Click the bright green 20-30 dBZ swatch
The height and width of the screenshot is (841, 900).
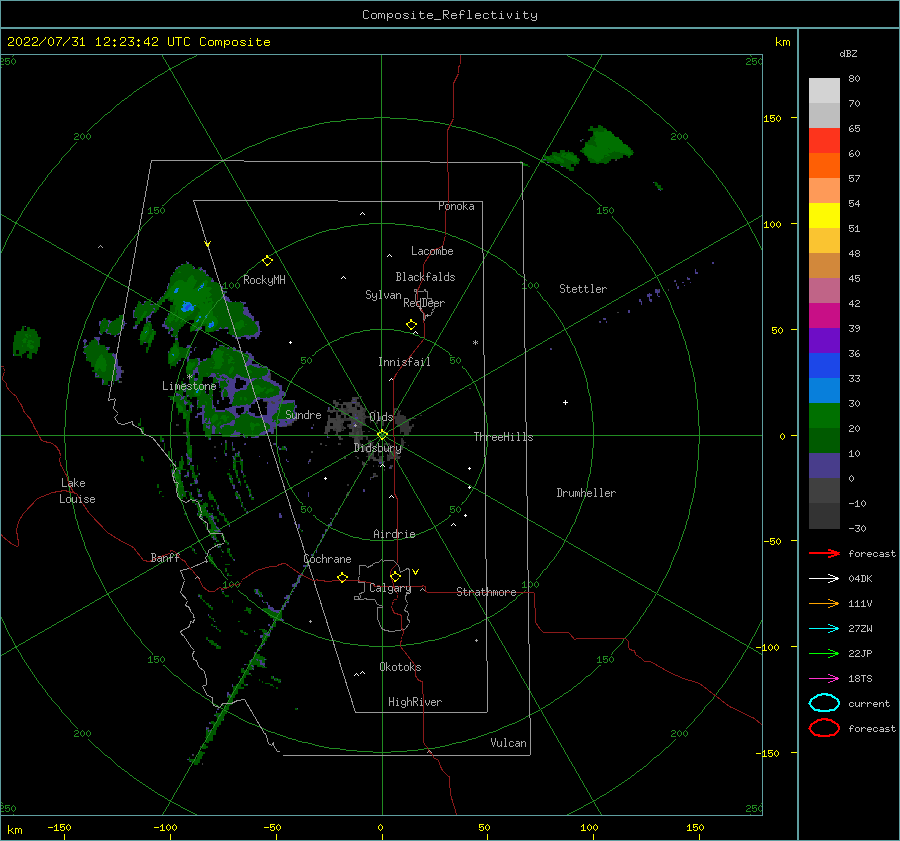point(824,416)
